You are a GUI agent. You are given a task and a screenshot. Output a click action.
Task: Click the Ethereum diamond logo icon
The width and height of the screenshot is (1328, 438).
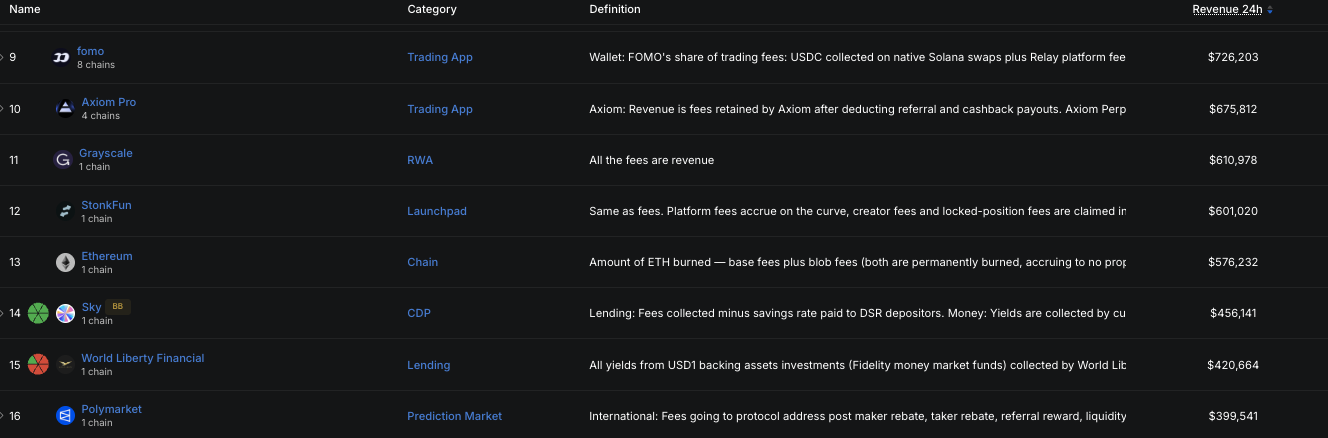pyautogui.click(x=65, y=263)
